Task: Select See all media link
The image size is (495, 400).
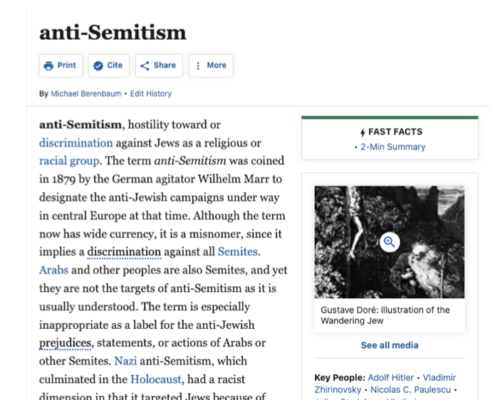Action: (x=389, y=345)
